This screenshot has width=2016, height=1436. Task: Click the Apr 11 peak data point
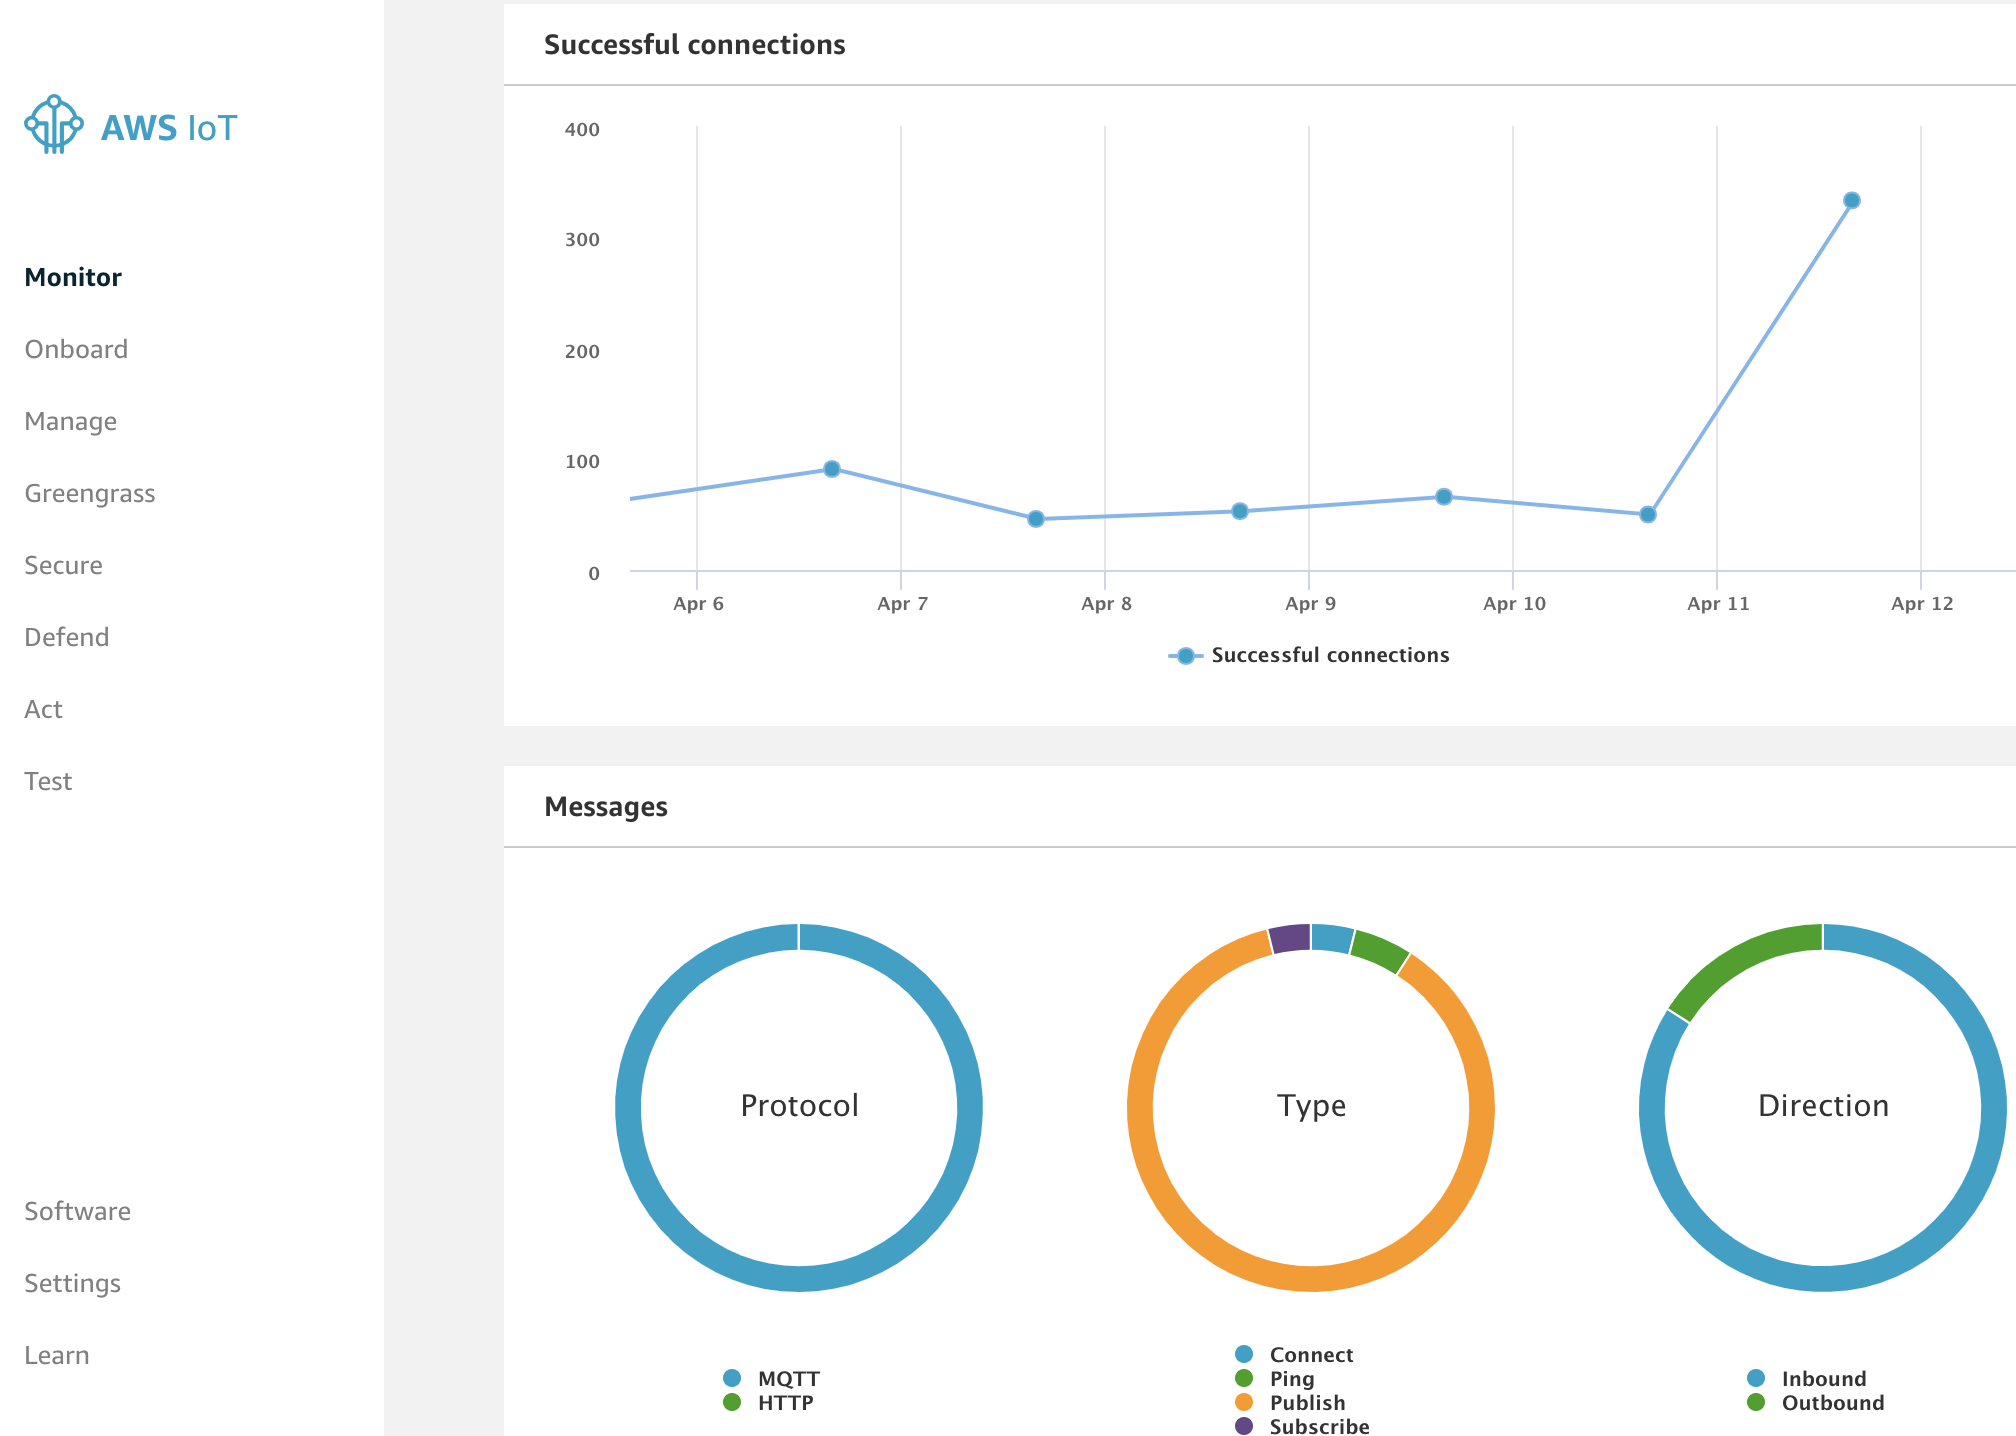[1851, 200]
